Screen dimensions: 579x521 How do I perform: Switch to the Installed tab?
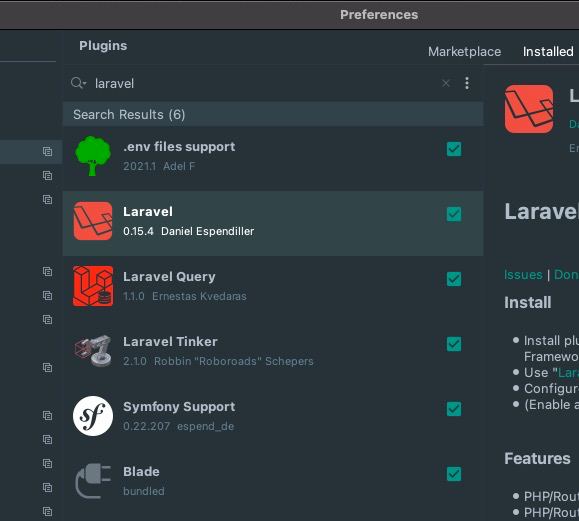[548, 52]
